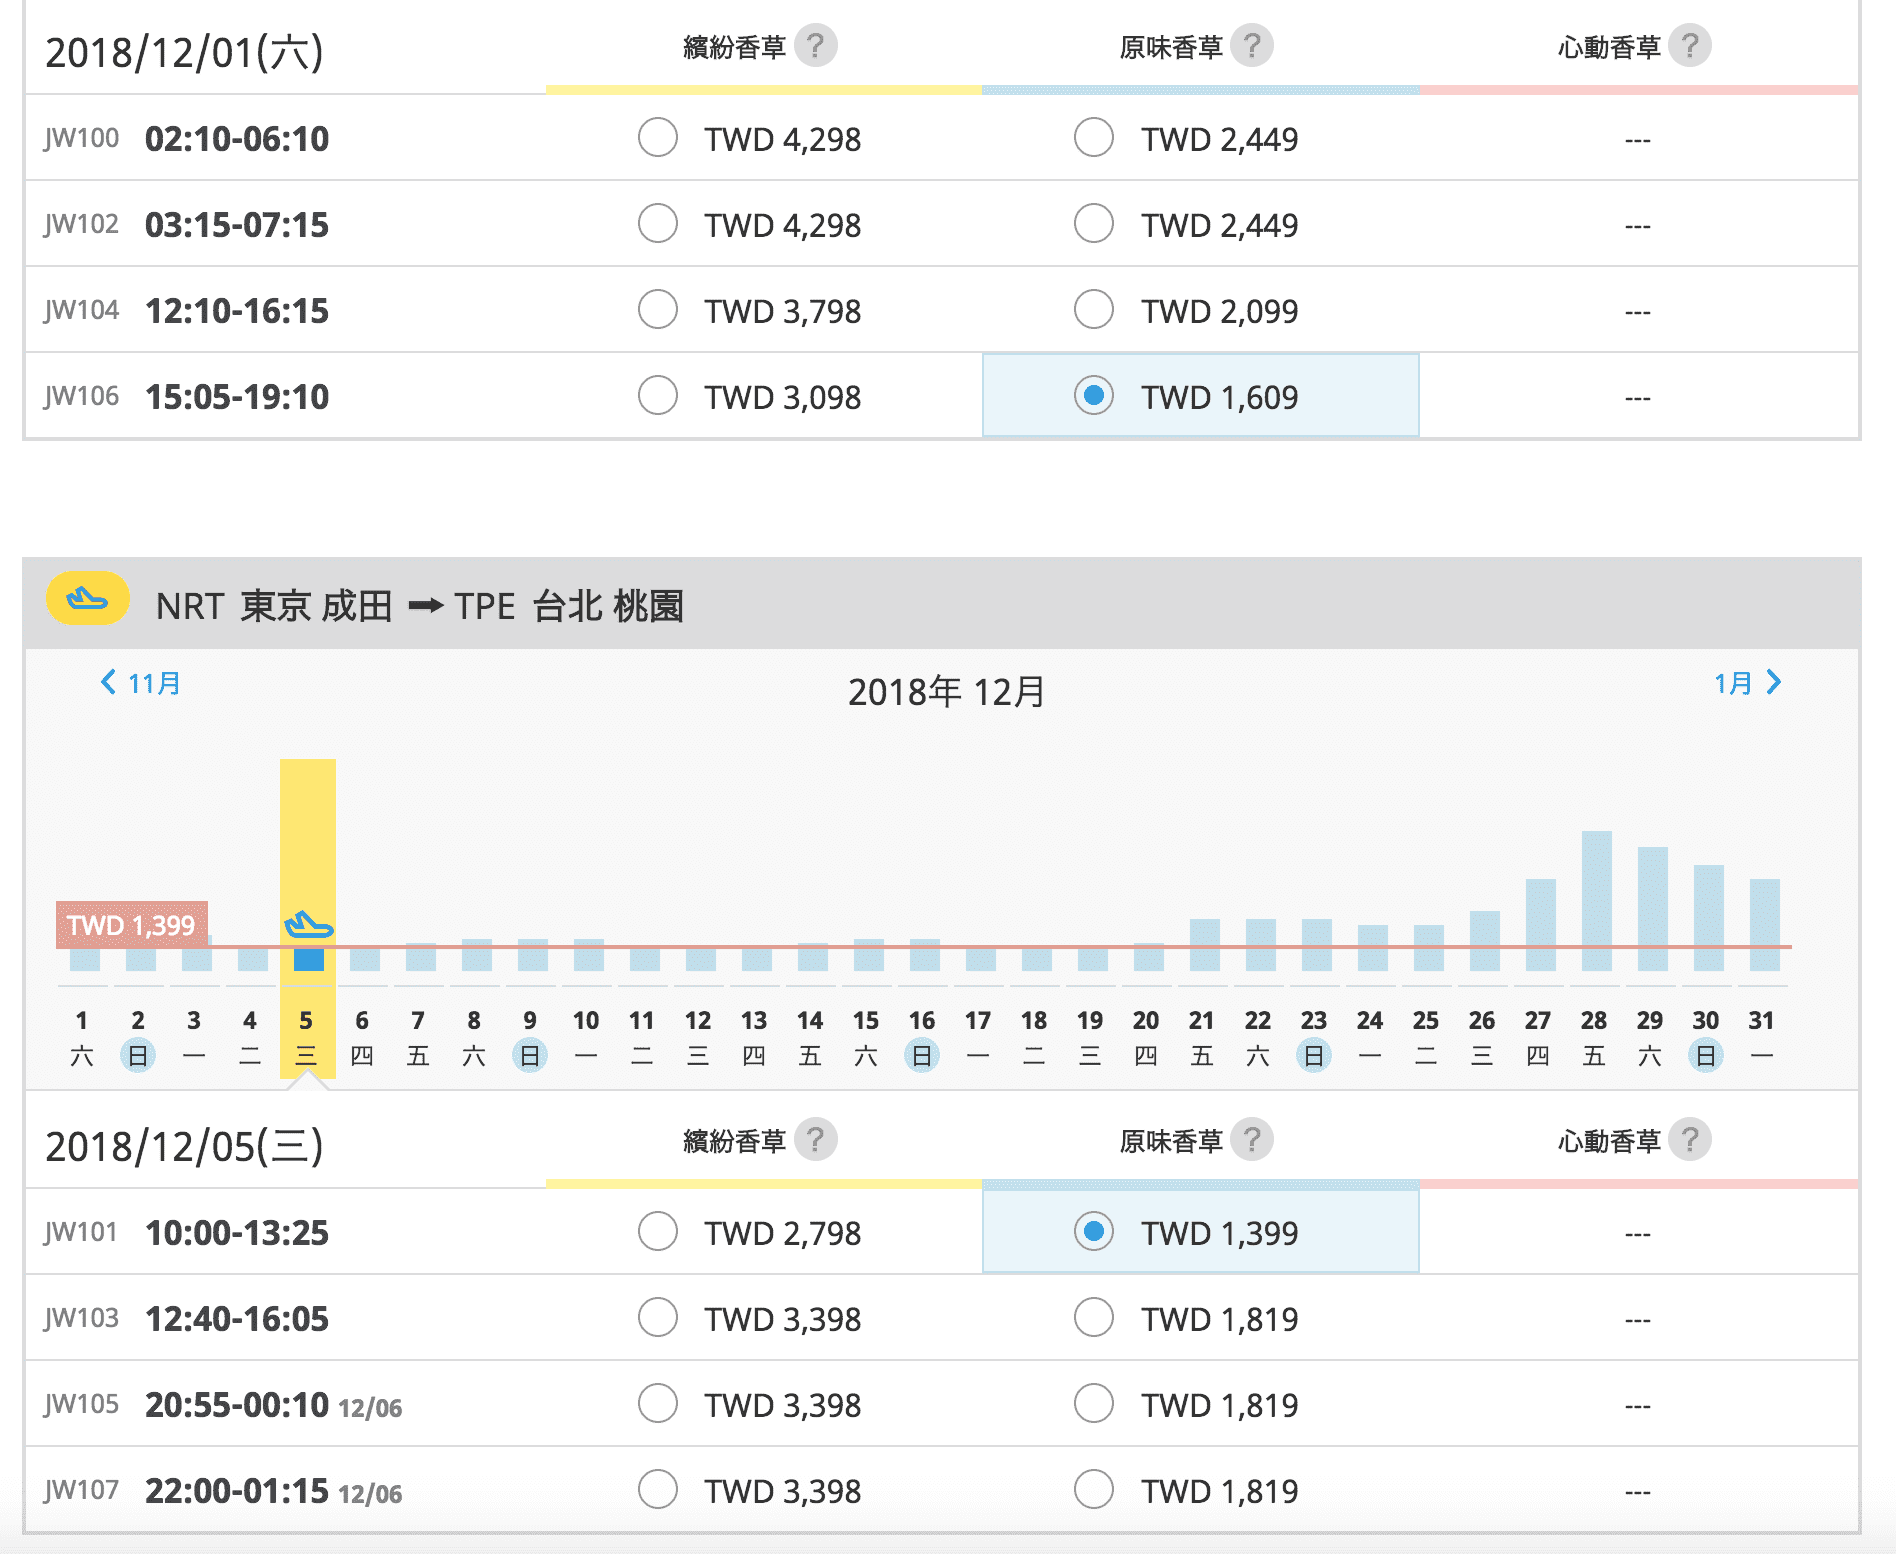This screenshot has width=1896, height=1554.
Task: Choose JW103 繽紛香草 fare TWD 3,398
Action: point(658,1318)
